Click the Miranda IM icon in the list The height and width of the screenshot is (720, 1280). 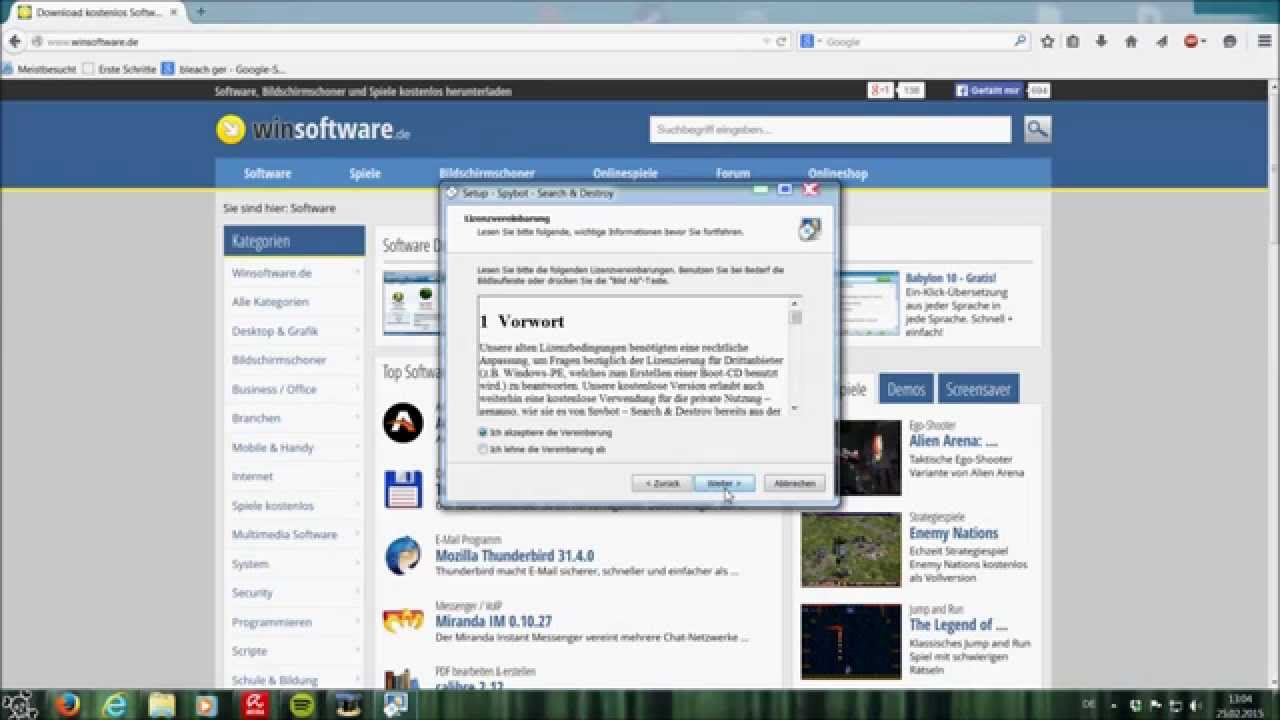pyautogui.click(x=403, y=620)
